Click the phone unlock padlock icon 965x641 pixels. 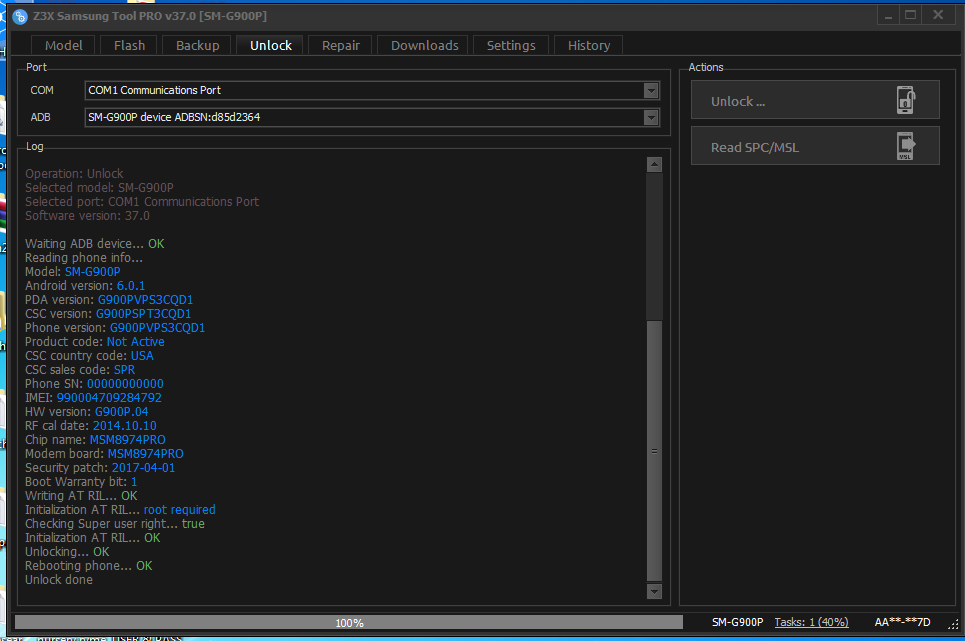click(x=905, y=100)
